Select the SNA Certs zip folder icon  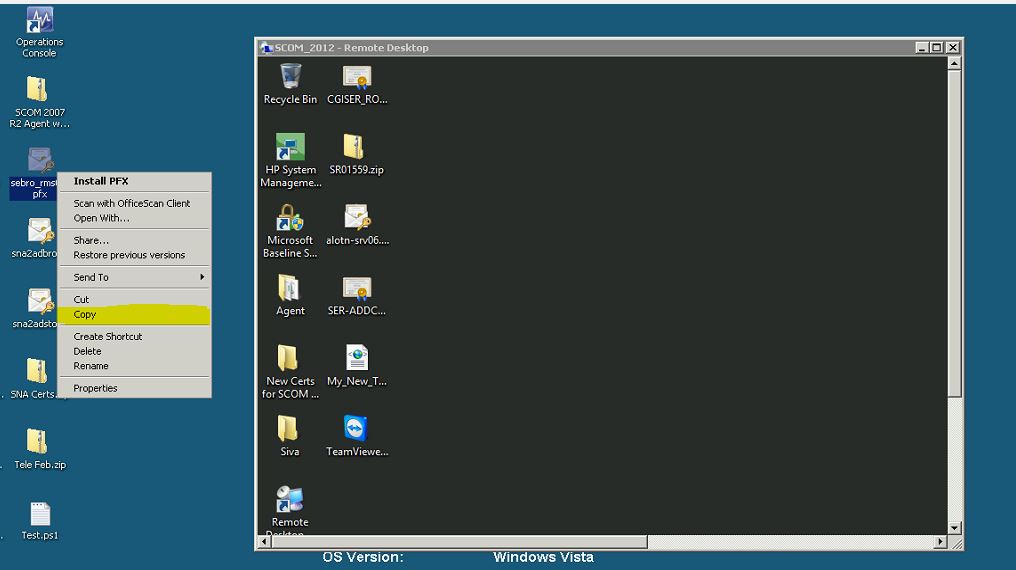(x=37, y=371)
